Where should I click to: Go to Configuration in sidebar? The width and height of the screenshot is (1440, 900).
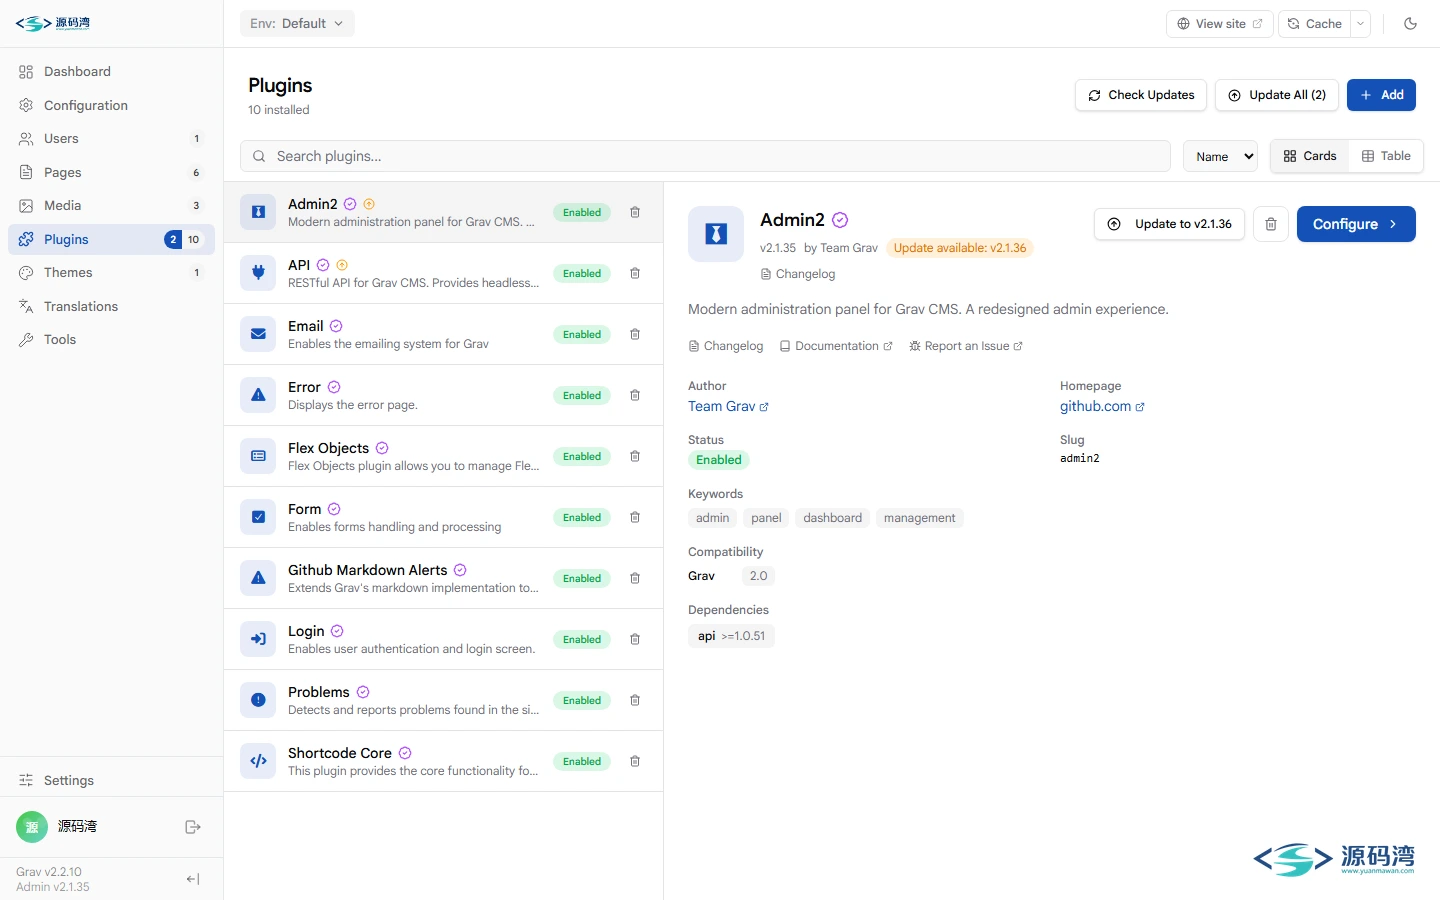click(111, 105)
